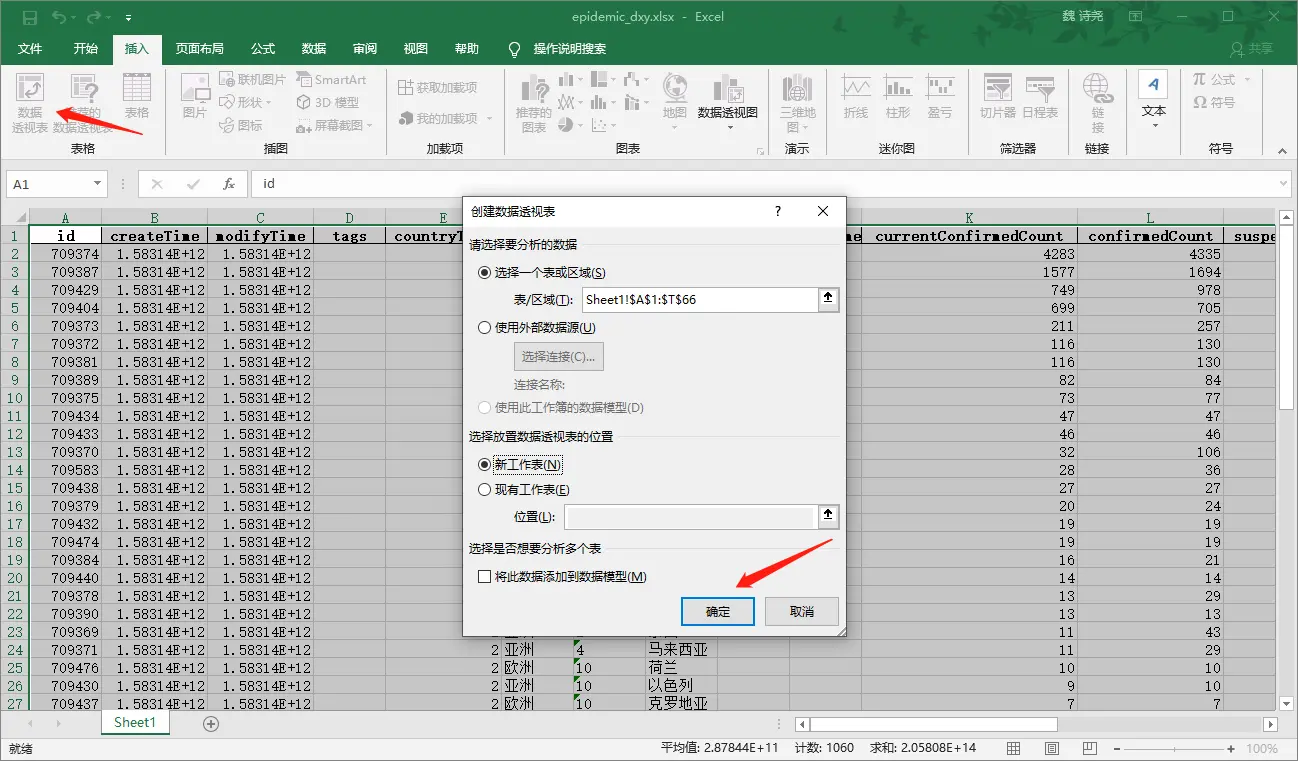This screenshot has width=1298, height=761.
Task: Click the PivotTable (数据透视表) ribbon icon
Action: click(30, 103)
